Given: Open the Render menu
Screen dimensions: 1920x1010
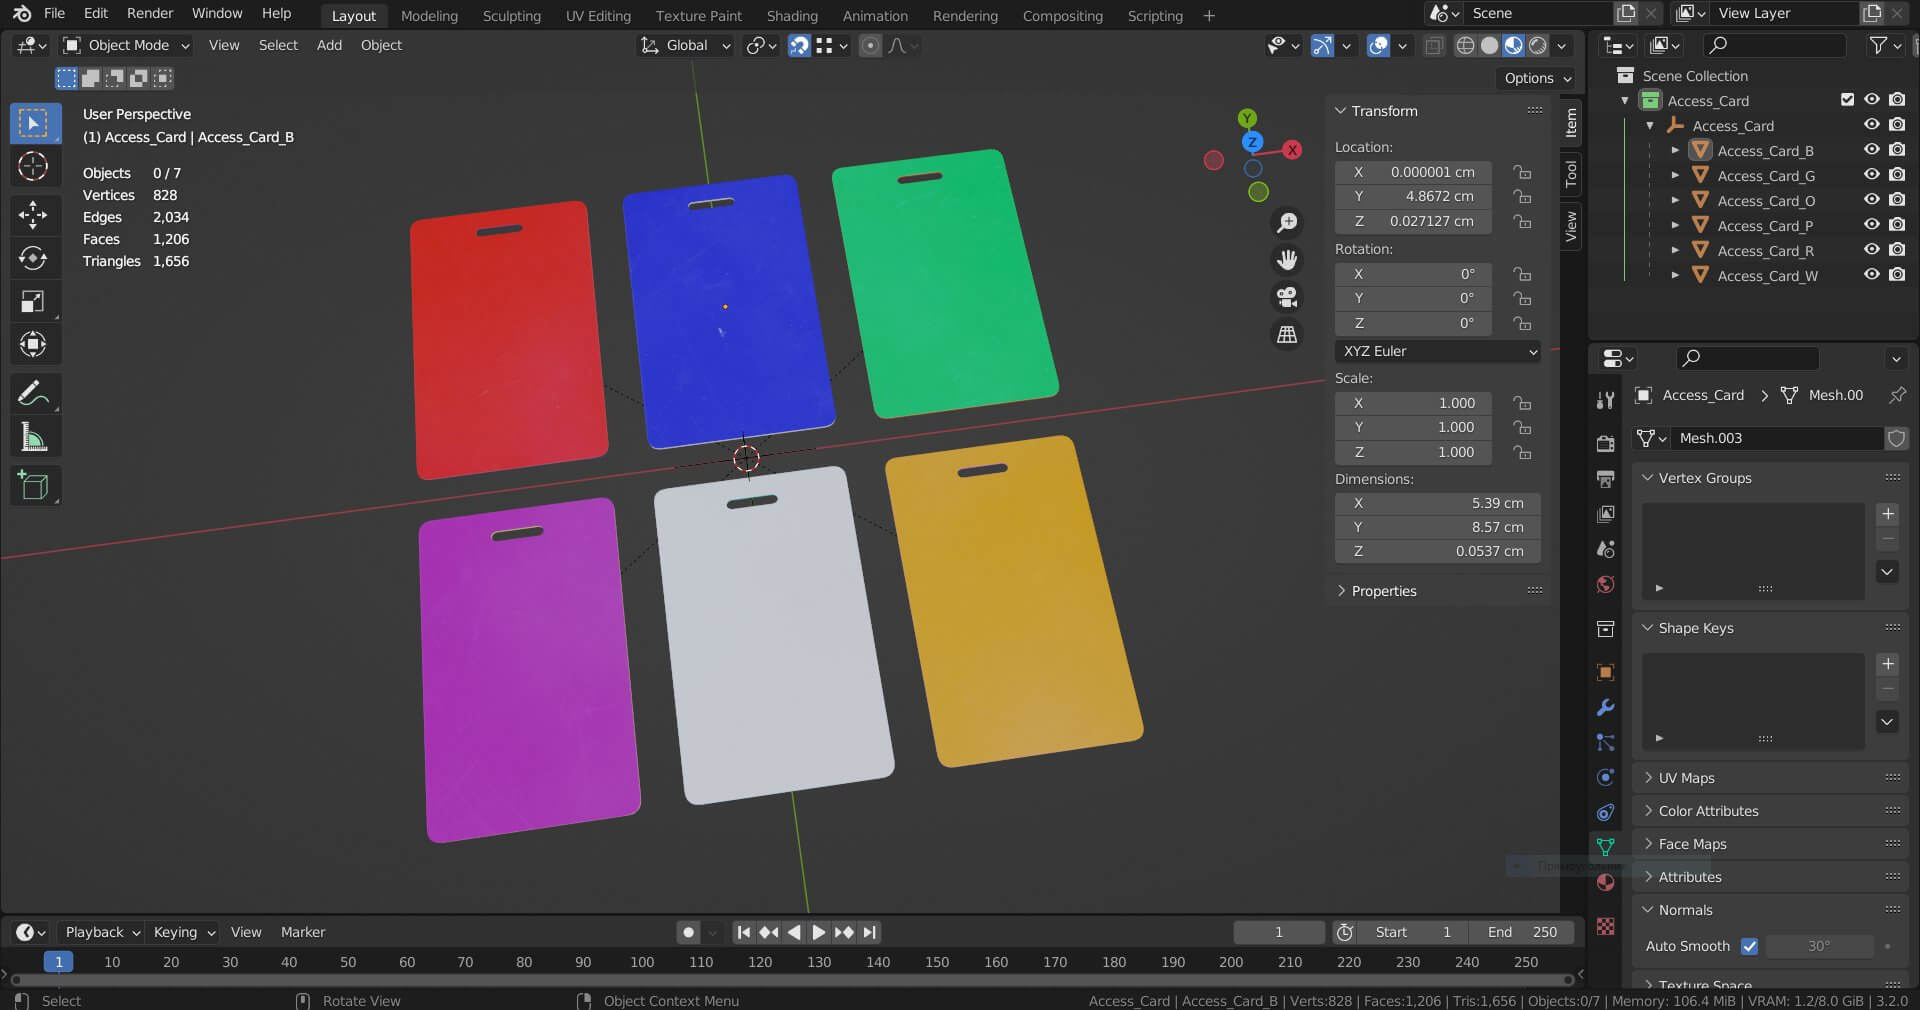Looking at the screenshot, I should tap(149, 14).
